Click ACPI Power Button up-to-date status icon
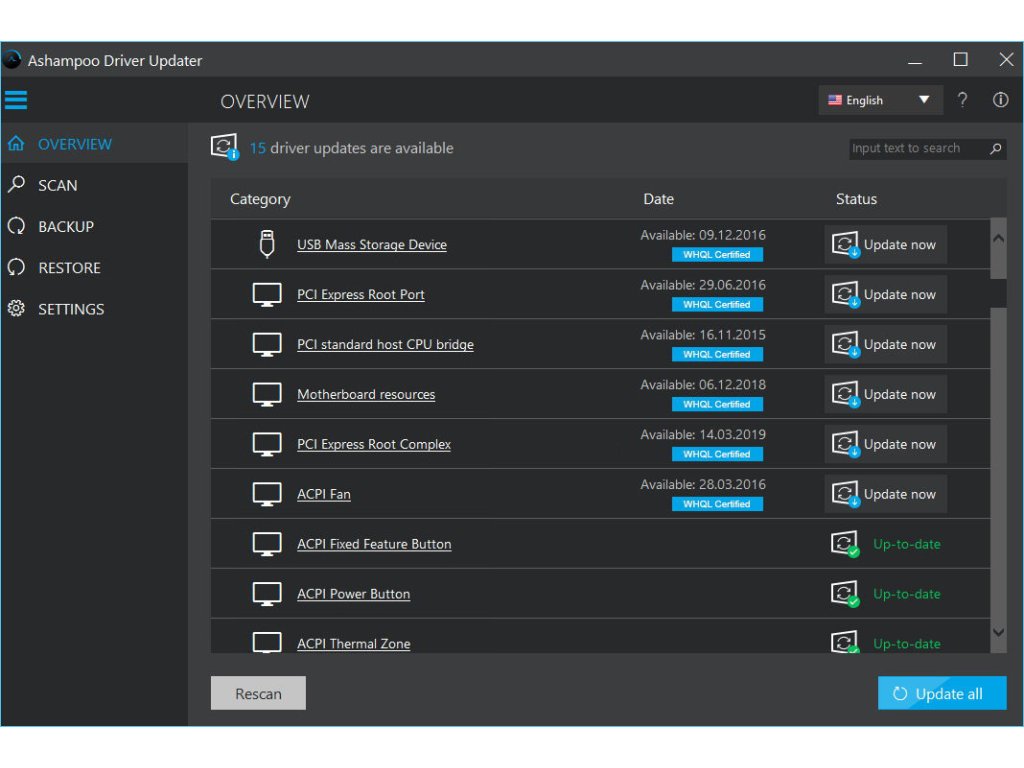 pos(845,594)
